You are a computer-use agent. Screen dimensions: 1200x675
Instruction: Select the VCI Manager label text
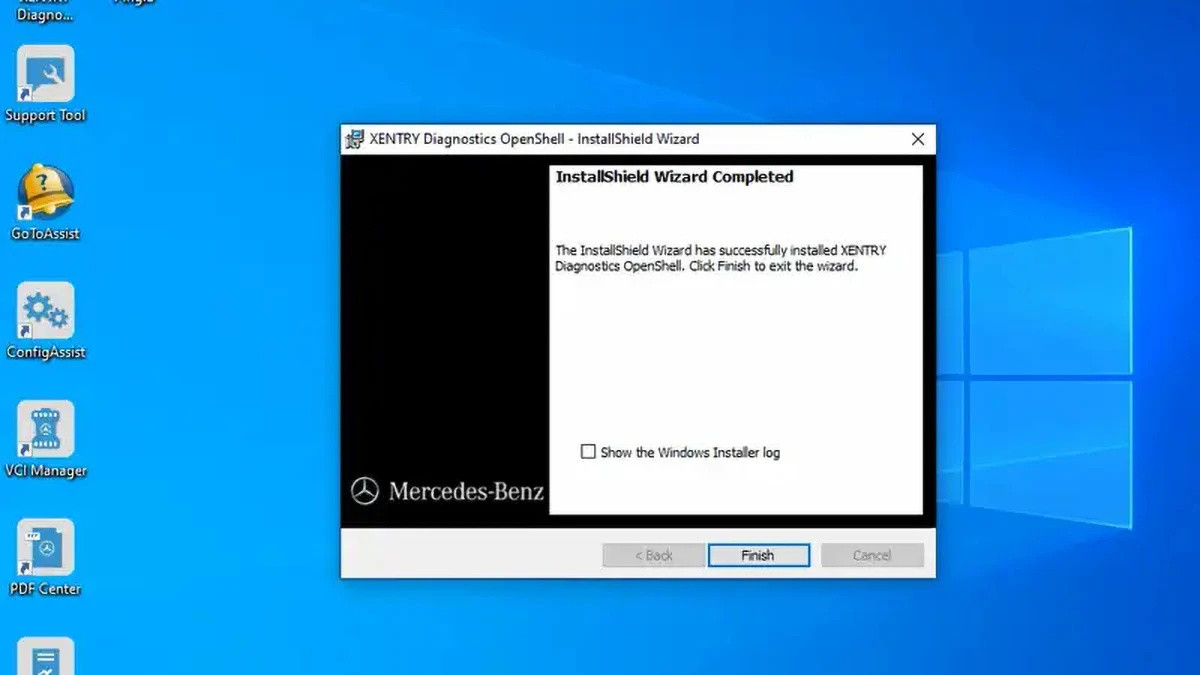(46, 471)
